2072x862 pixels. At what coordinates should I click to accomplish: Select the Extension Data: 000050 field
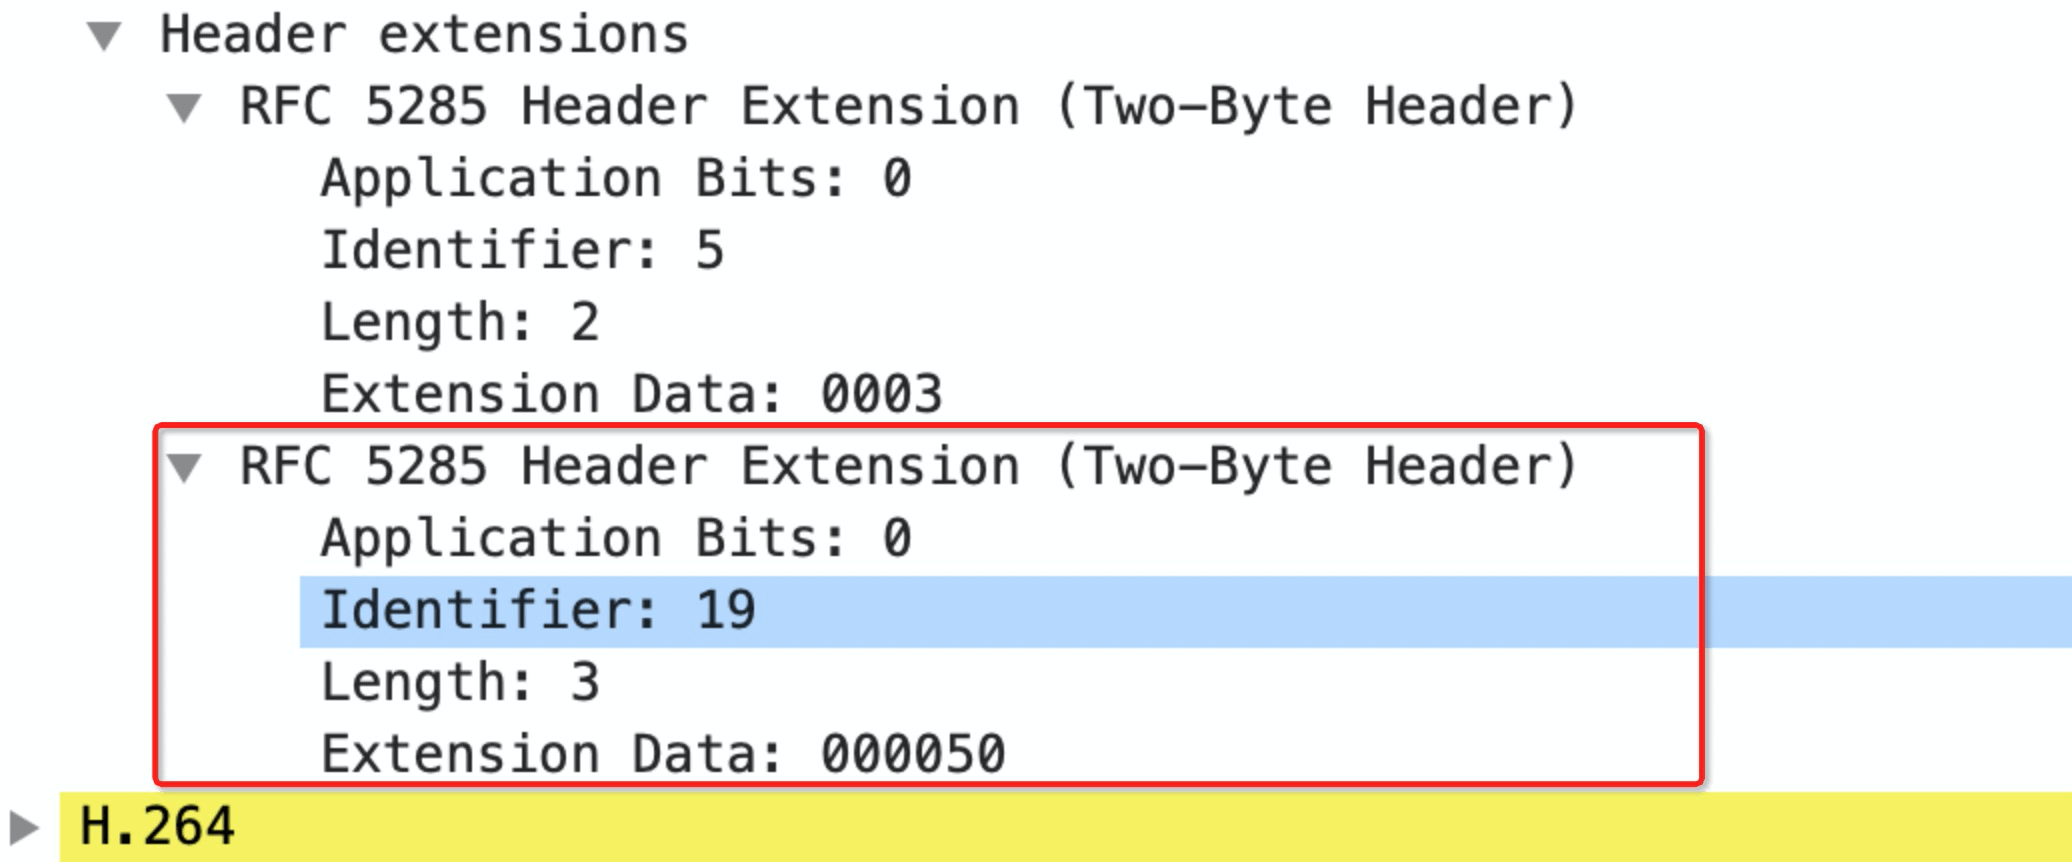[662, 755]
